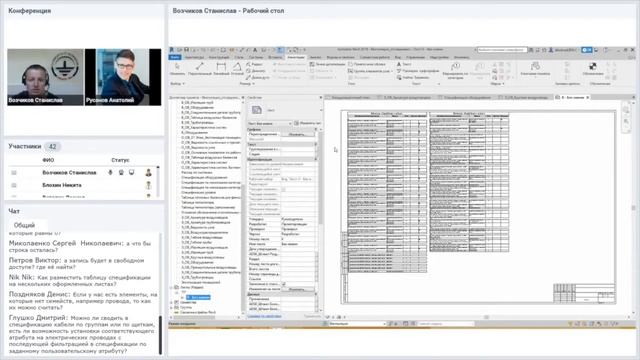Select the Text tool (Текст) in ribbon
This screenshot has width=640, height=360.
(404, 64)
